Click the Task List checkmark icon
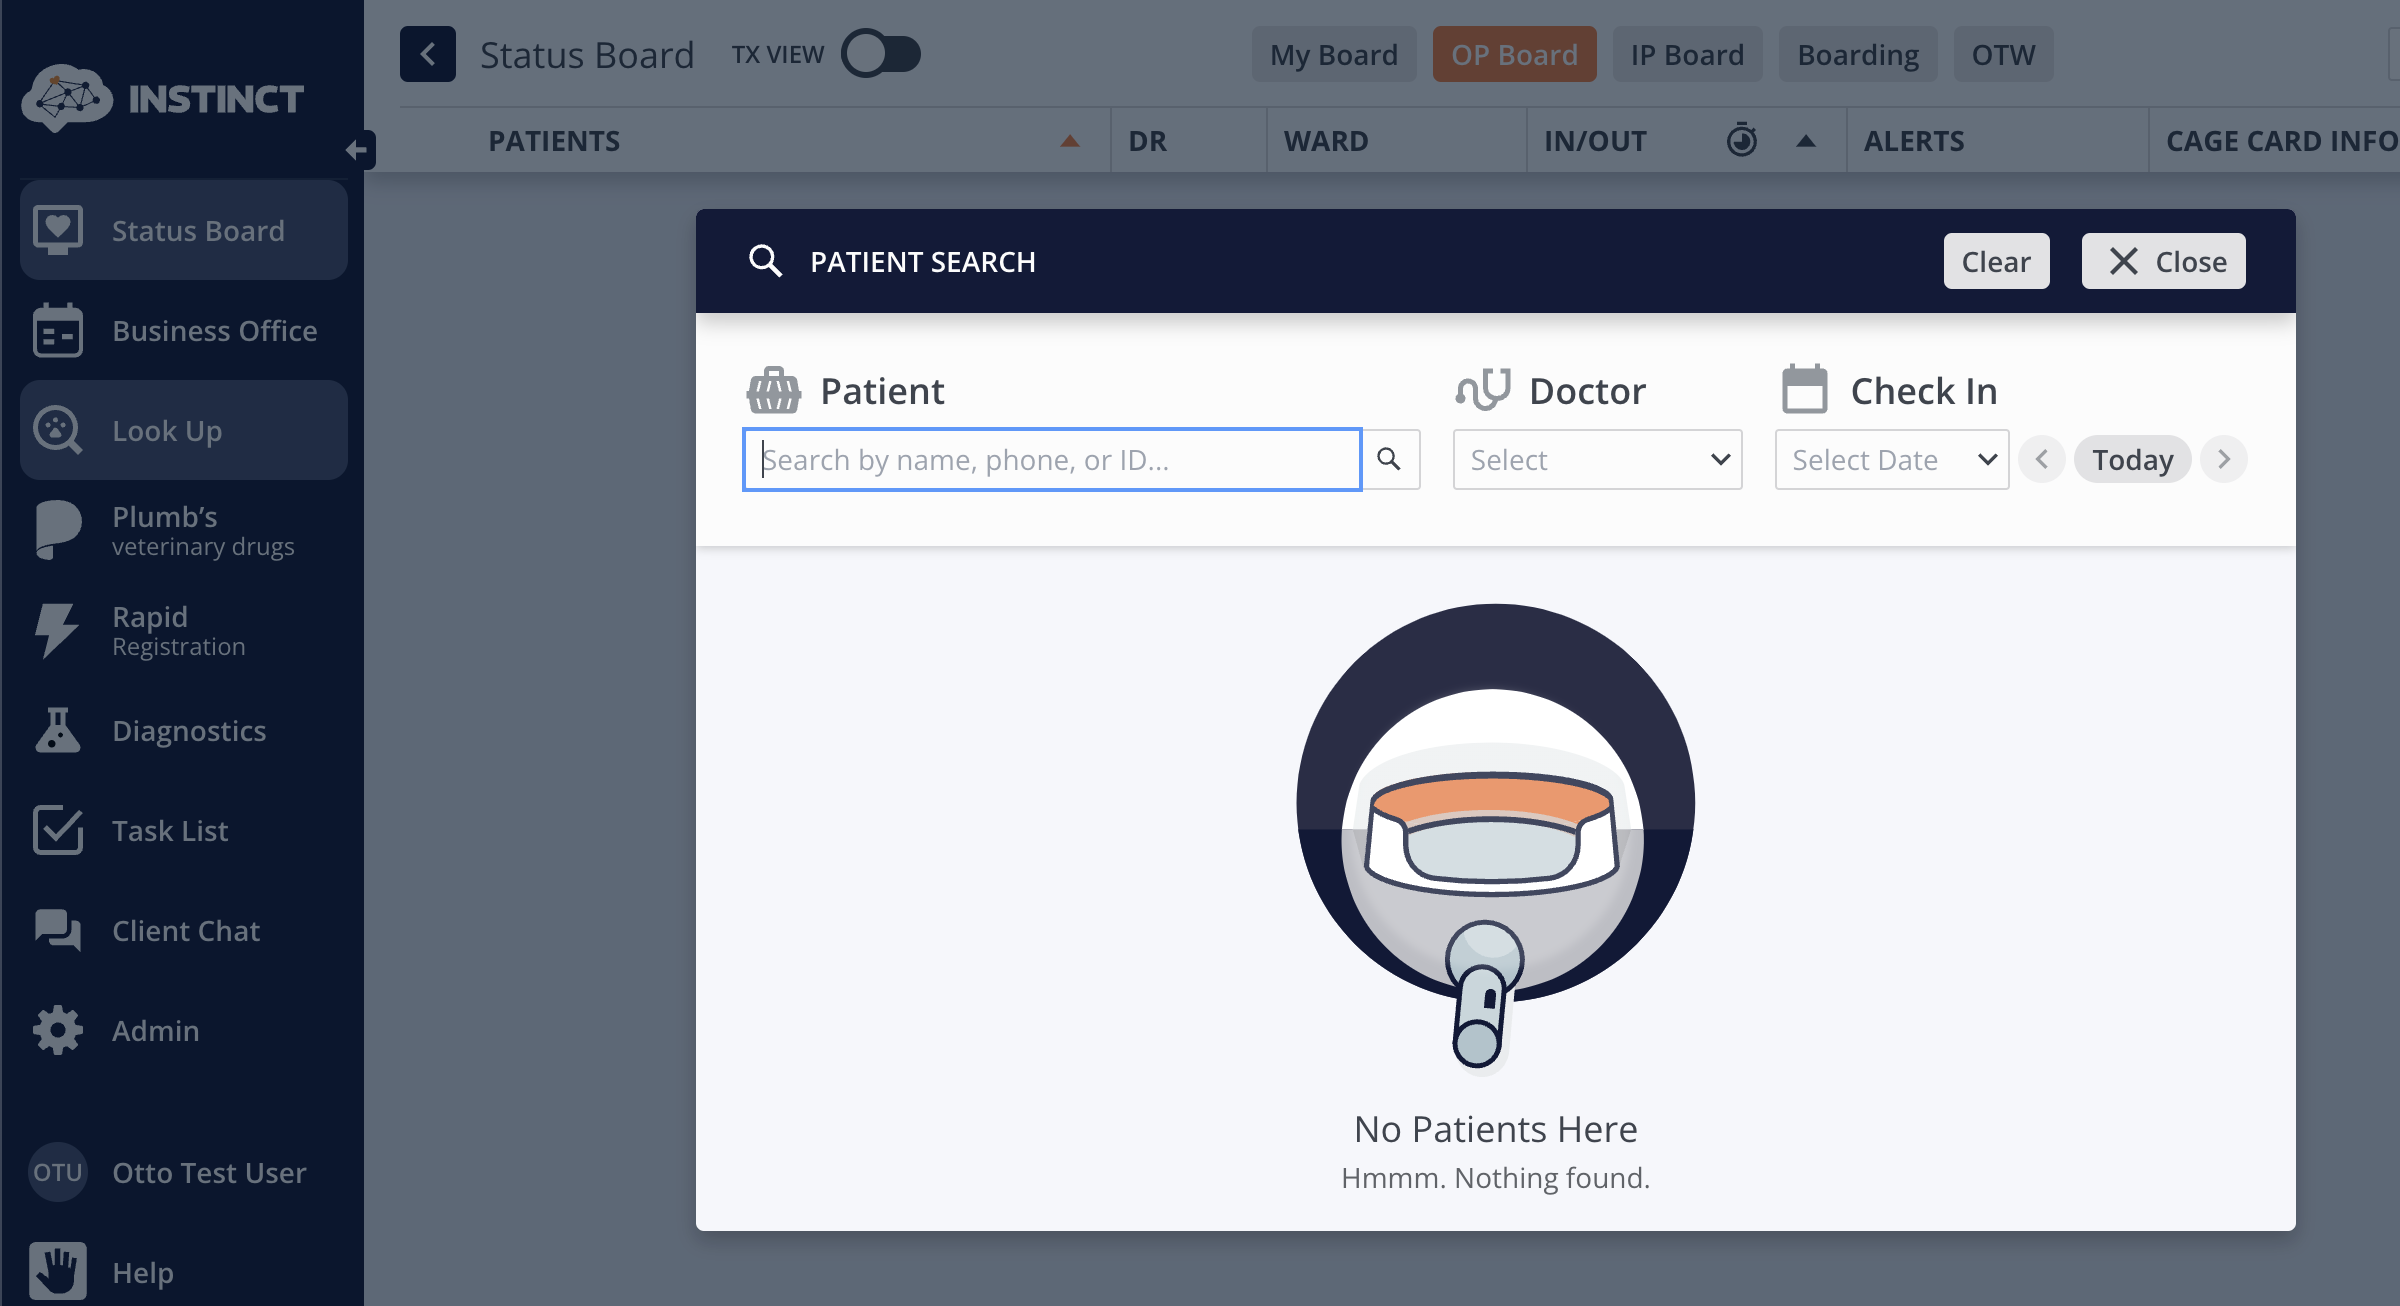 coord(57,830)
